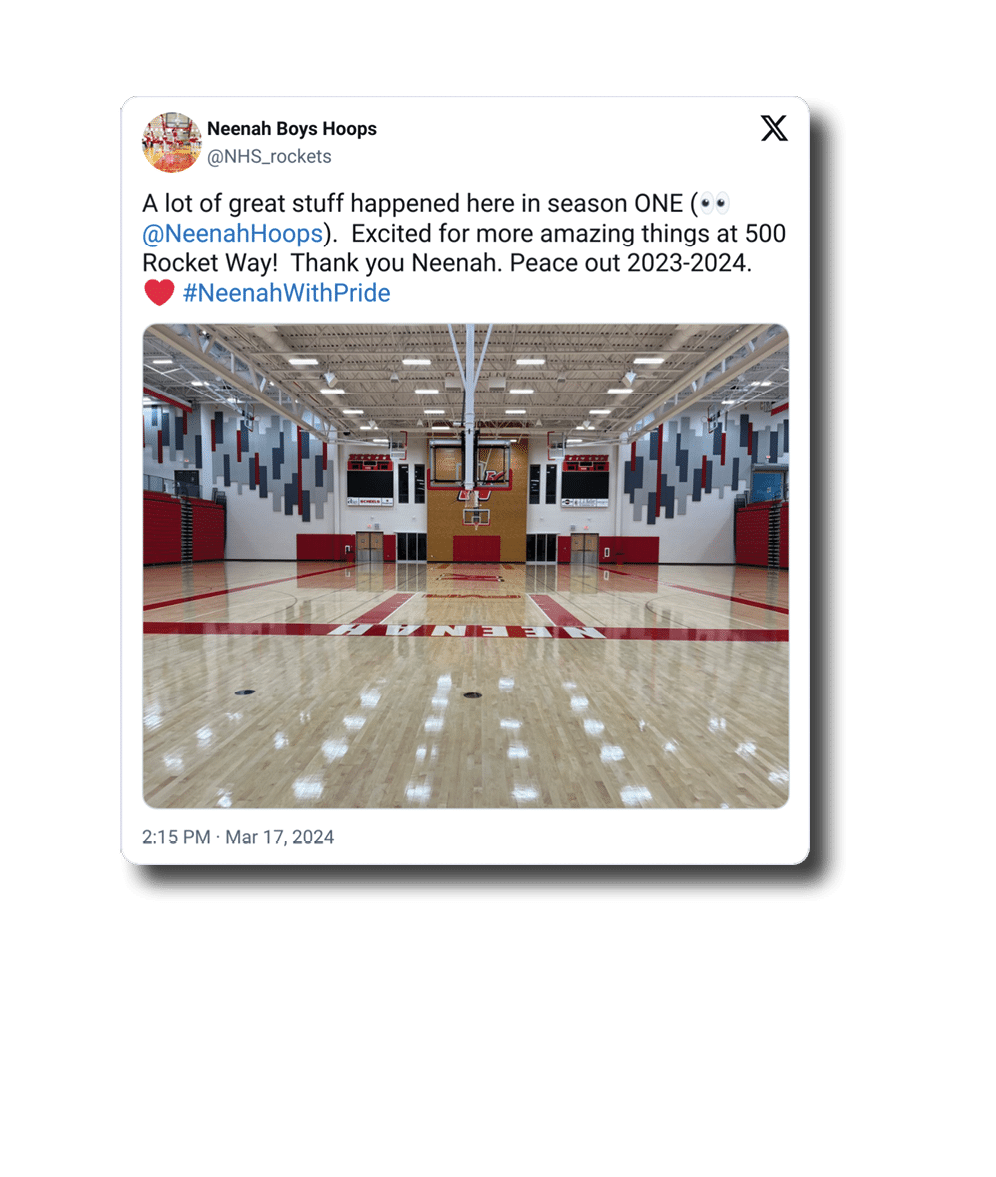Click the 2:15 PM Mar 17, 2024 timestamp
This screenshot has width=996, height=1177.
click(x=238, y=837)
